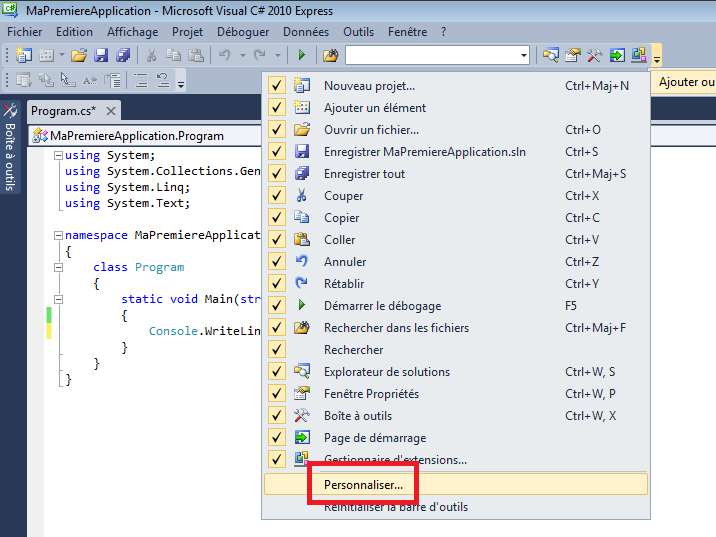Select the Program.cs tab
The image size is (716, 537).
[63, 111]
